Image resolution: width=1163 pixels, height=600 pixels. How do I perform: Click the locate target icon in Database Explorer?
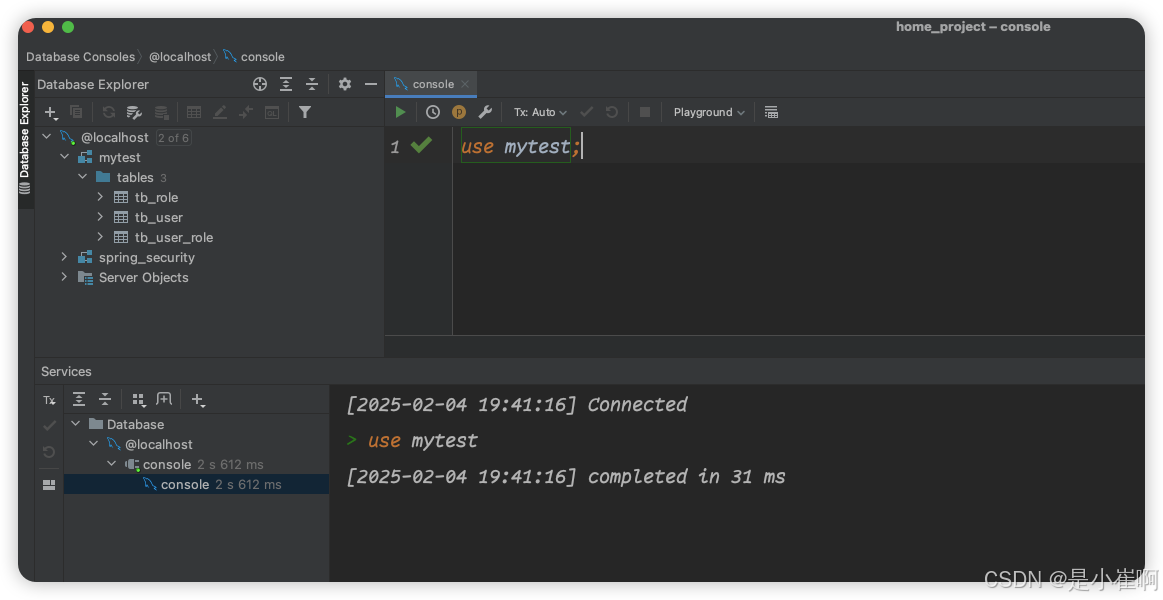(260, 84)
